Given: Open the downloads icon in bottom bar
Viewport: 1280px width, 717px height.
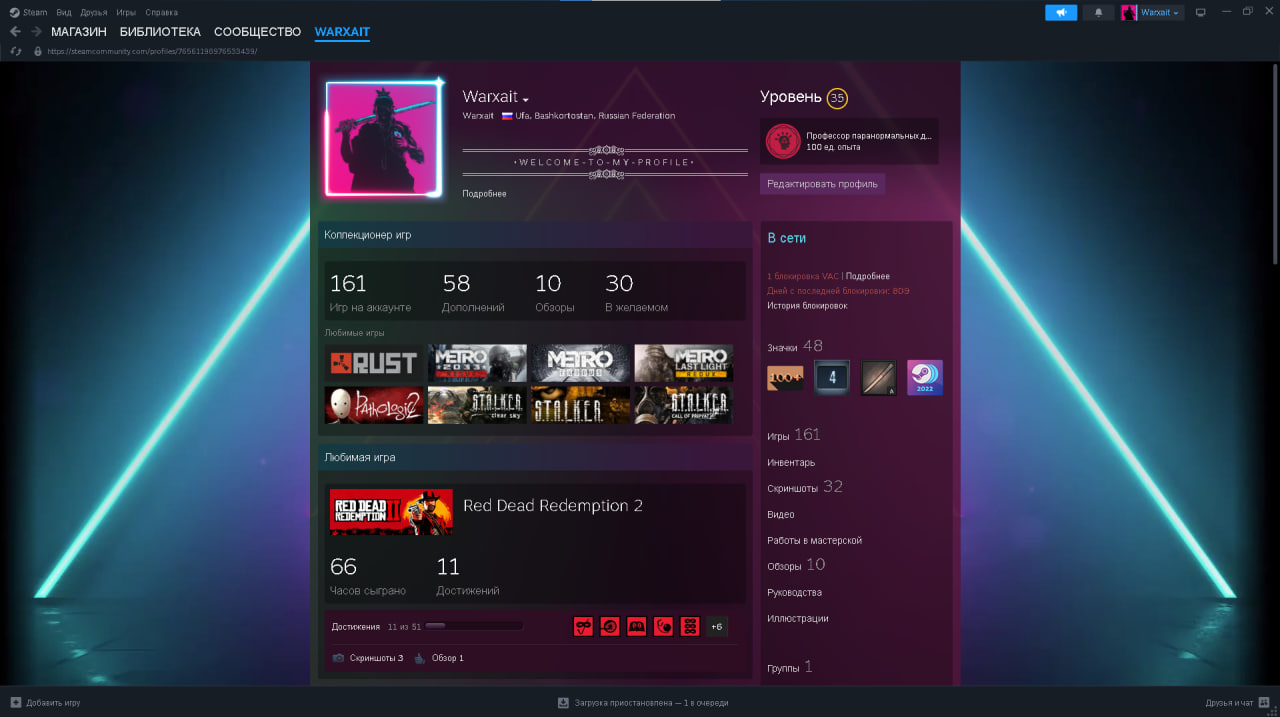Looking at the screenshot, I should [x=563, y=703].
